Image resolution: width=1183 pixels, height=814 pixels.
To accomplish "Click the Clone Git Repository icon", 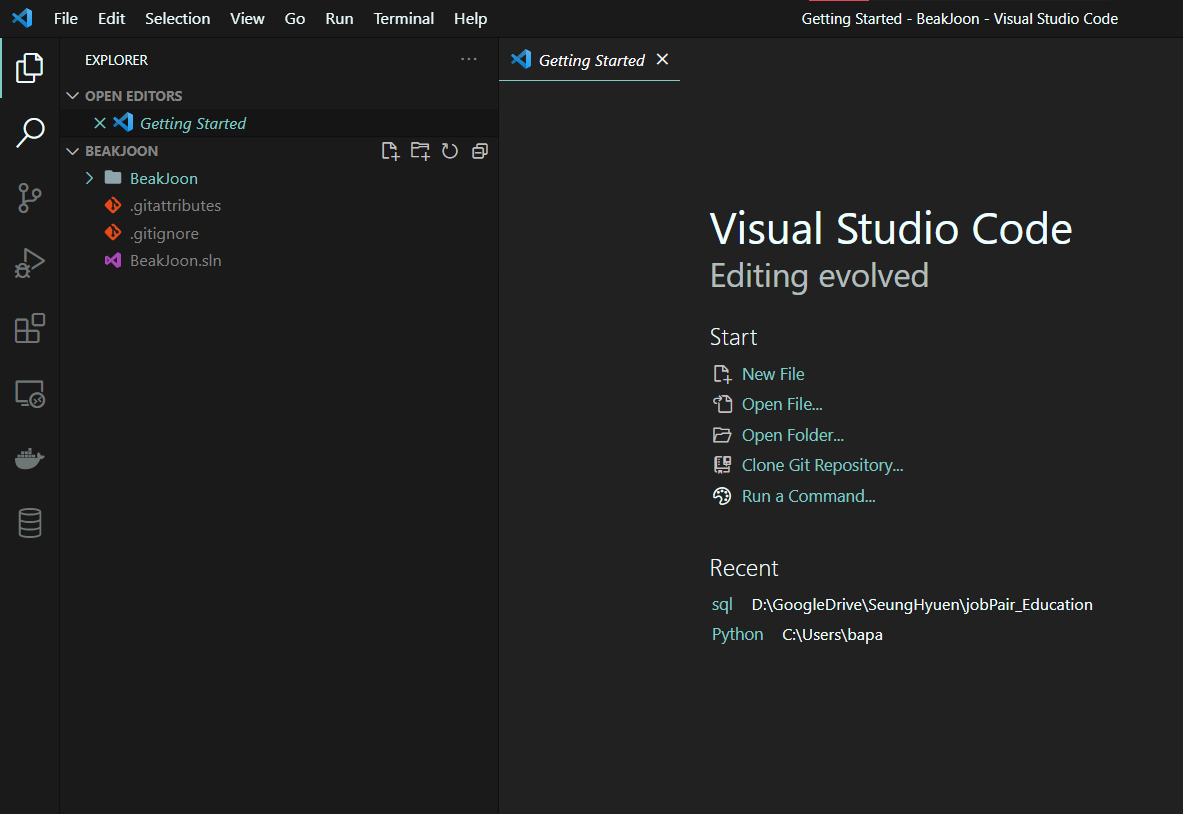I will (x=722, y=465).
